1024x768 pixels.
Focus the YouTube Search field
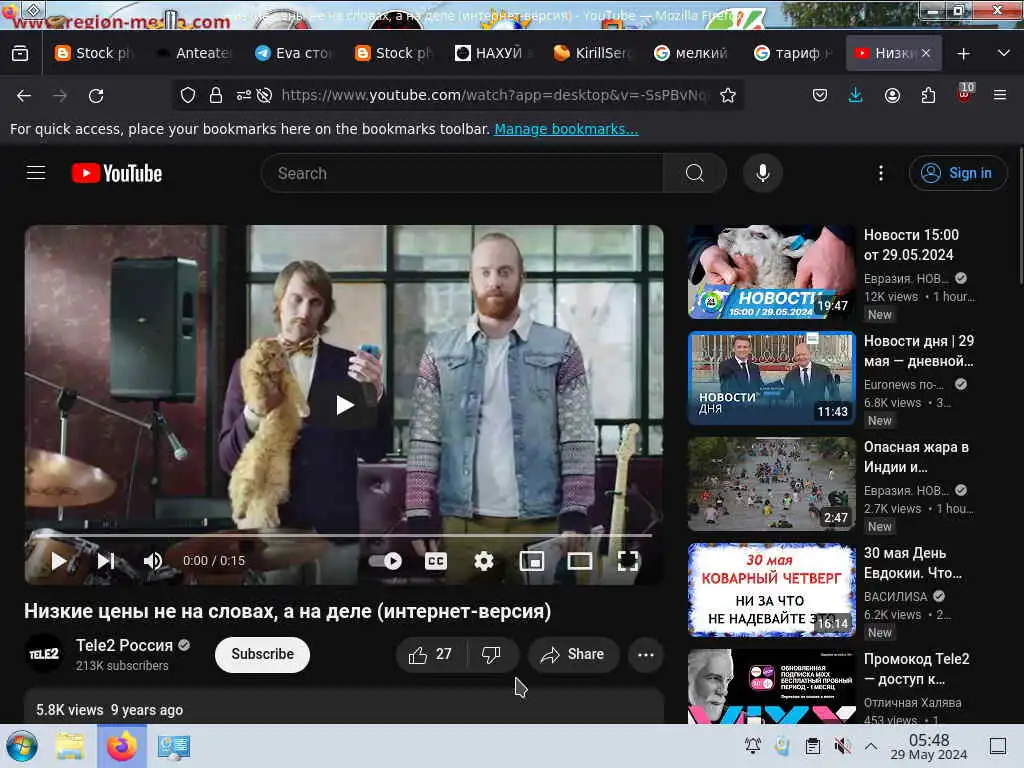(x=462, y=173)
